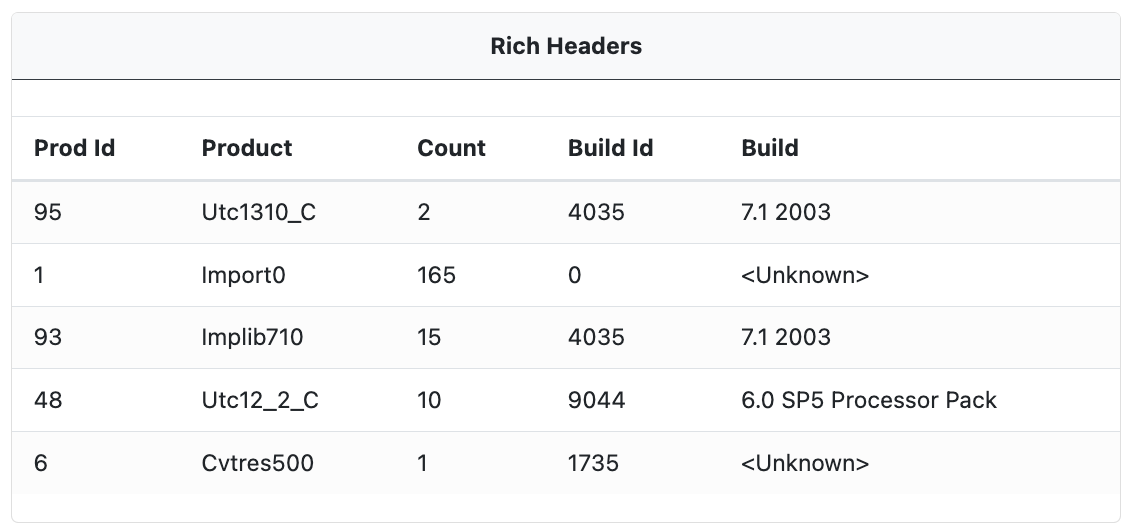Select the Import0 product cell

click(x=244, y=275)
